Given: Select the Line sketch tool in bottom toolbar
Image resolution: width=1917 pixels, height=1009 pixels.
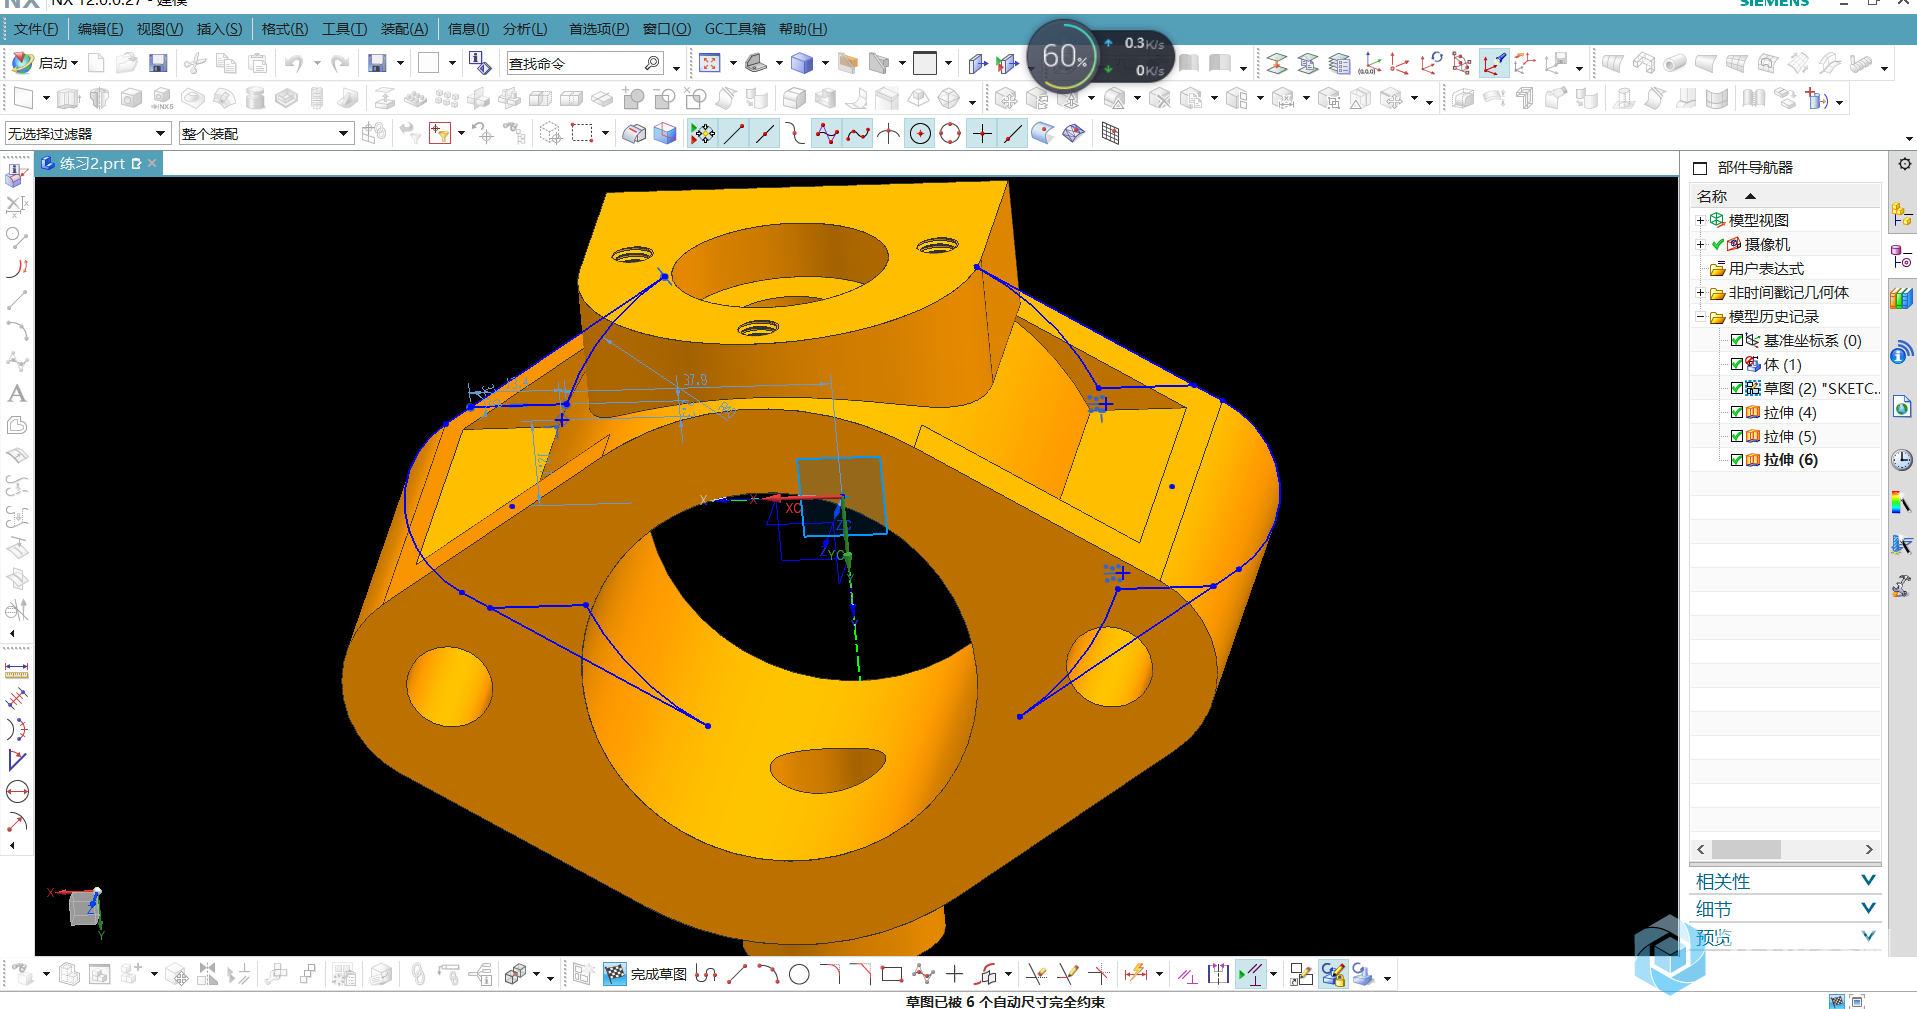Looking at the screenshot, I should tap(737, 973).
